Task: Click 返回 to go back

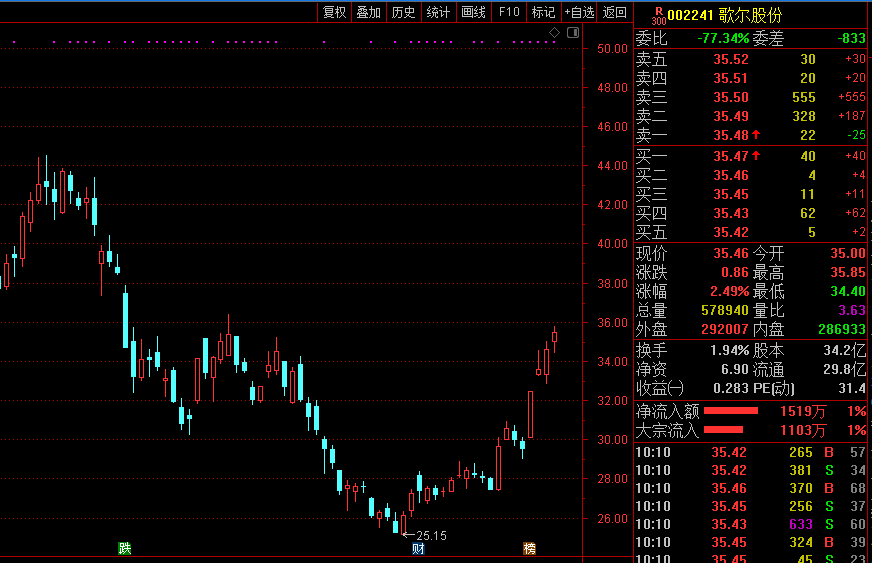Action: coord(615,12)
